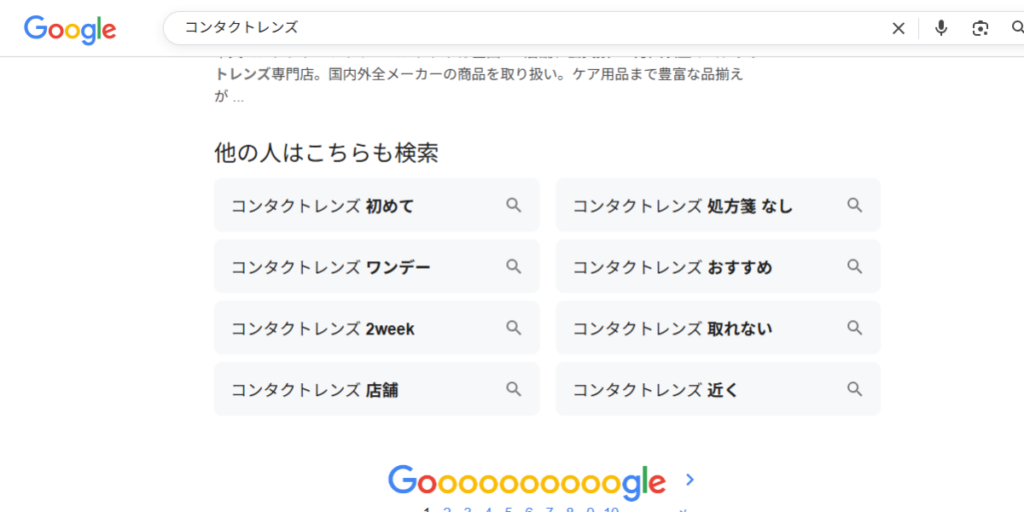The height and width of the screenshot is (512, 1024).
Task: Click magnifier icon in the 2week suggestion
Action: point(514,327)
